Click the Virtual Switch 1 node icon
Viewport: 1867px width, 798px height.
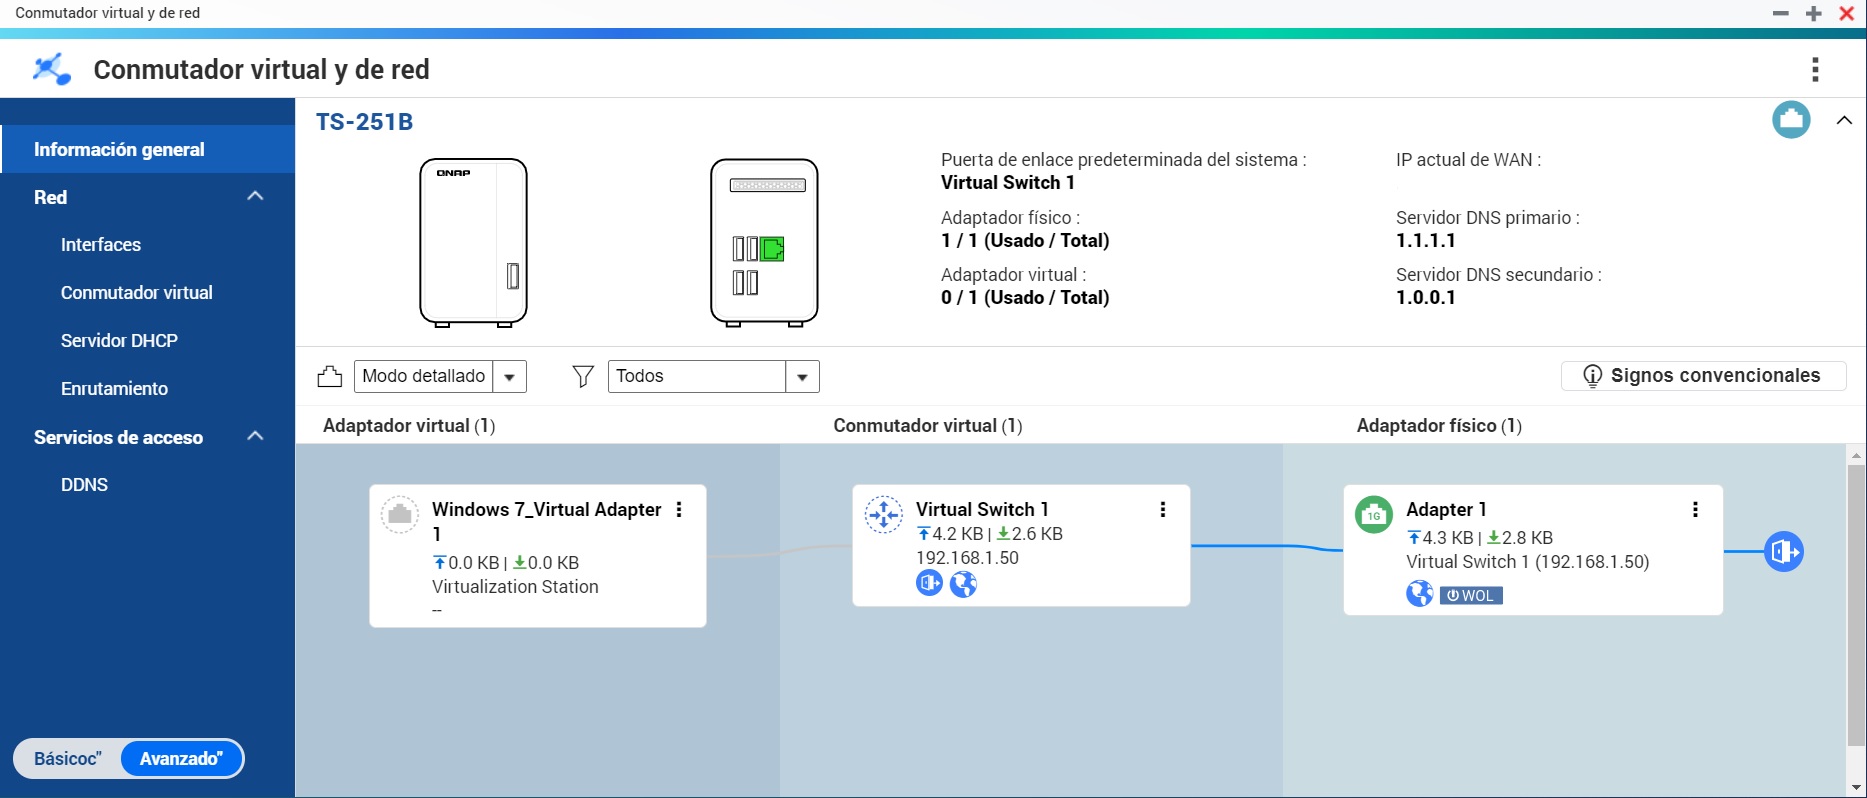click(x=884, y=515)
